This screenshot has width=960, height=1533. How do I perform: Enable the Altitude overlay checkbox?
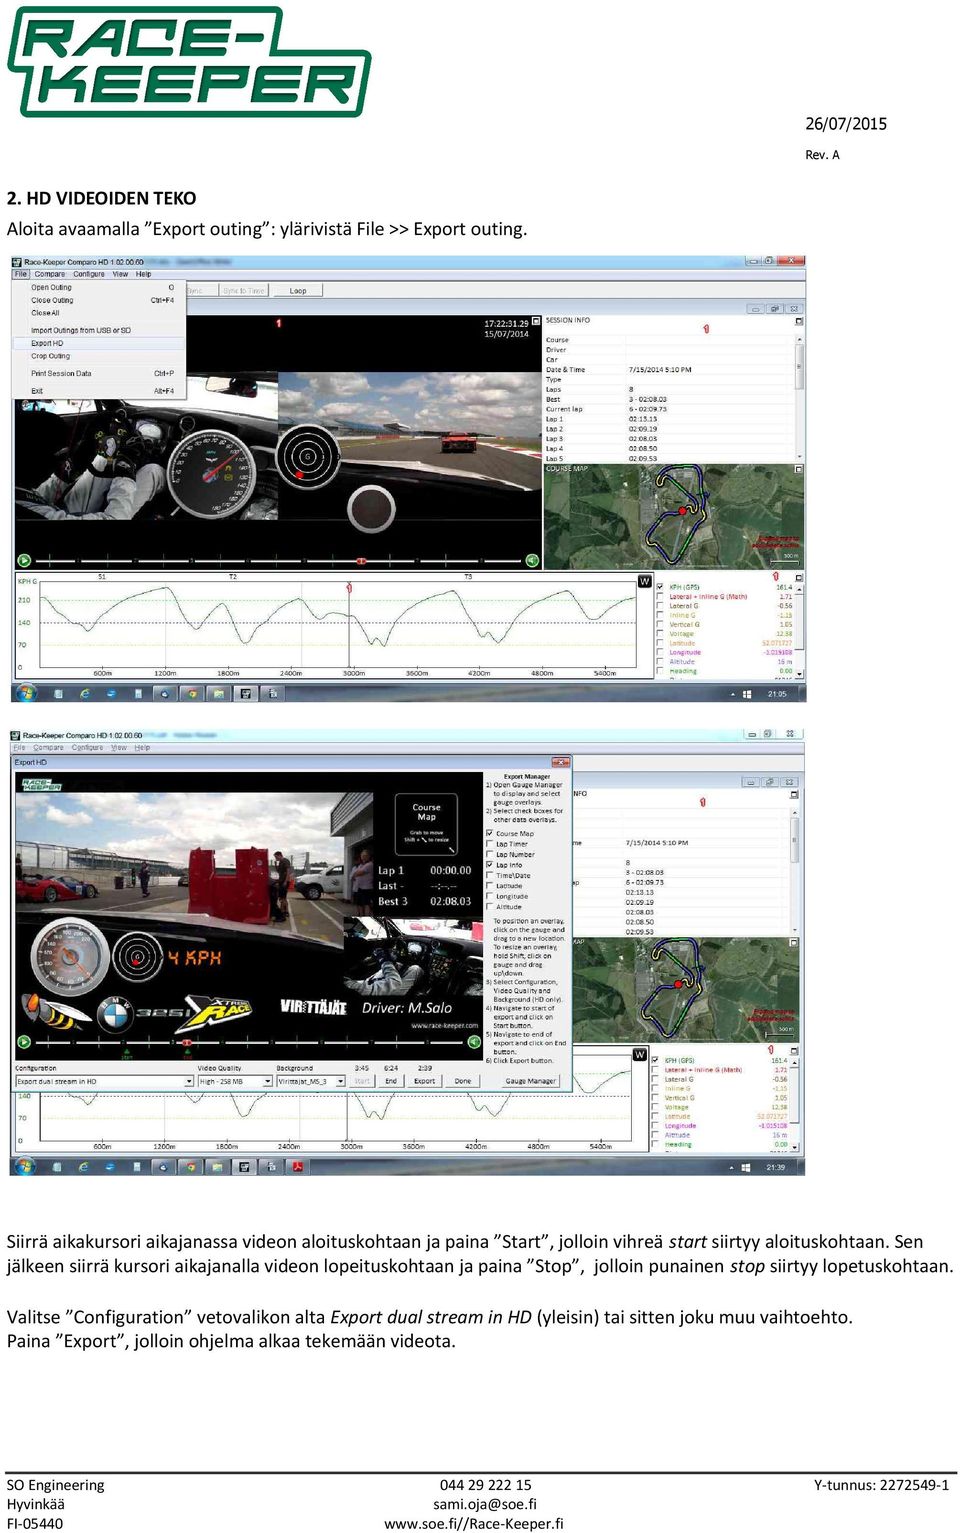point(490,907)
